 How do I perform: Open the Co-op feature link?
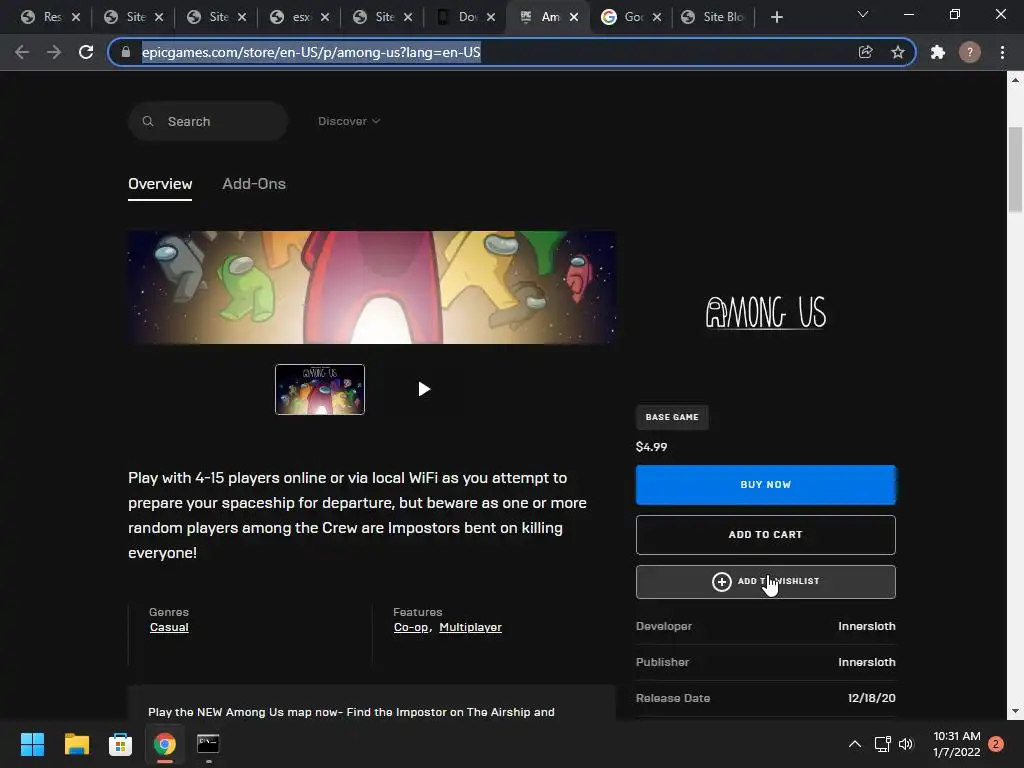click(x=411, y=628)
